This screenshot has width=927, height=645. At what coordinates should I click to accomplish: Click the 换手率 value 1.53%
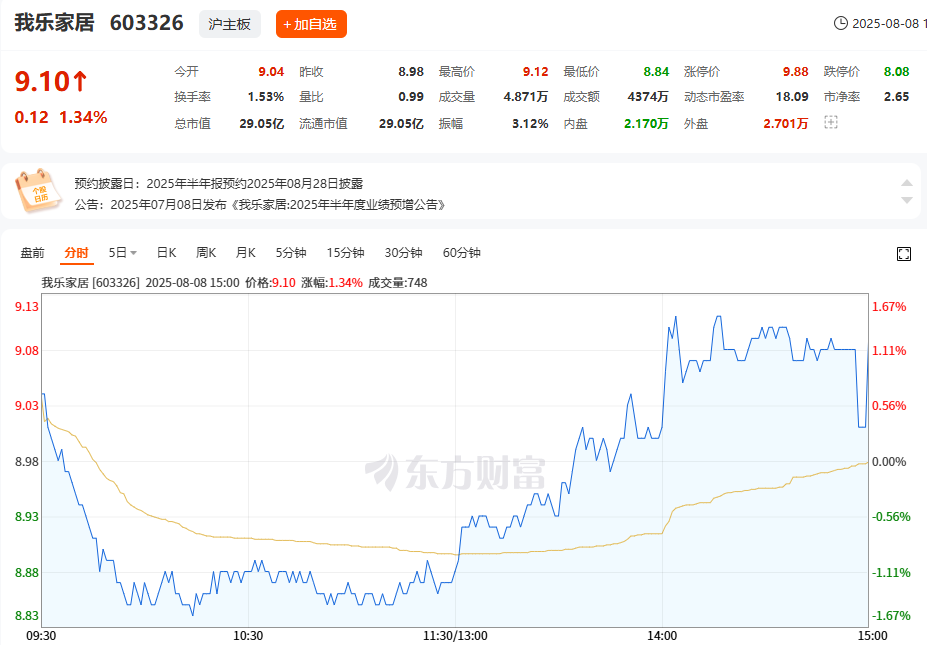[x=265, y=96]
